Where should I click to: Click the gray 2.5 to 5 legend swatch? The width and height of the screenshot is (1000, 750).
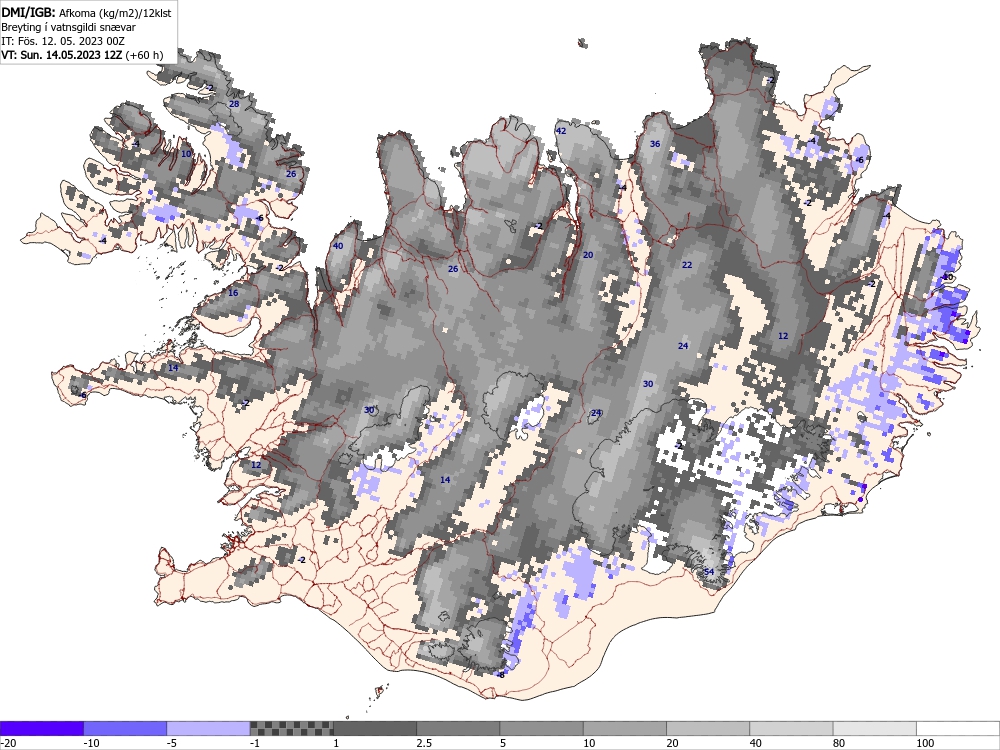[x=458, y=728]
